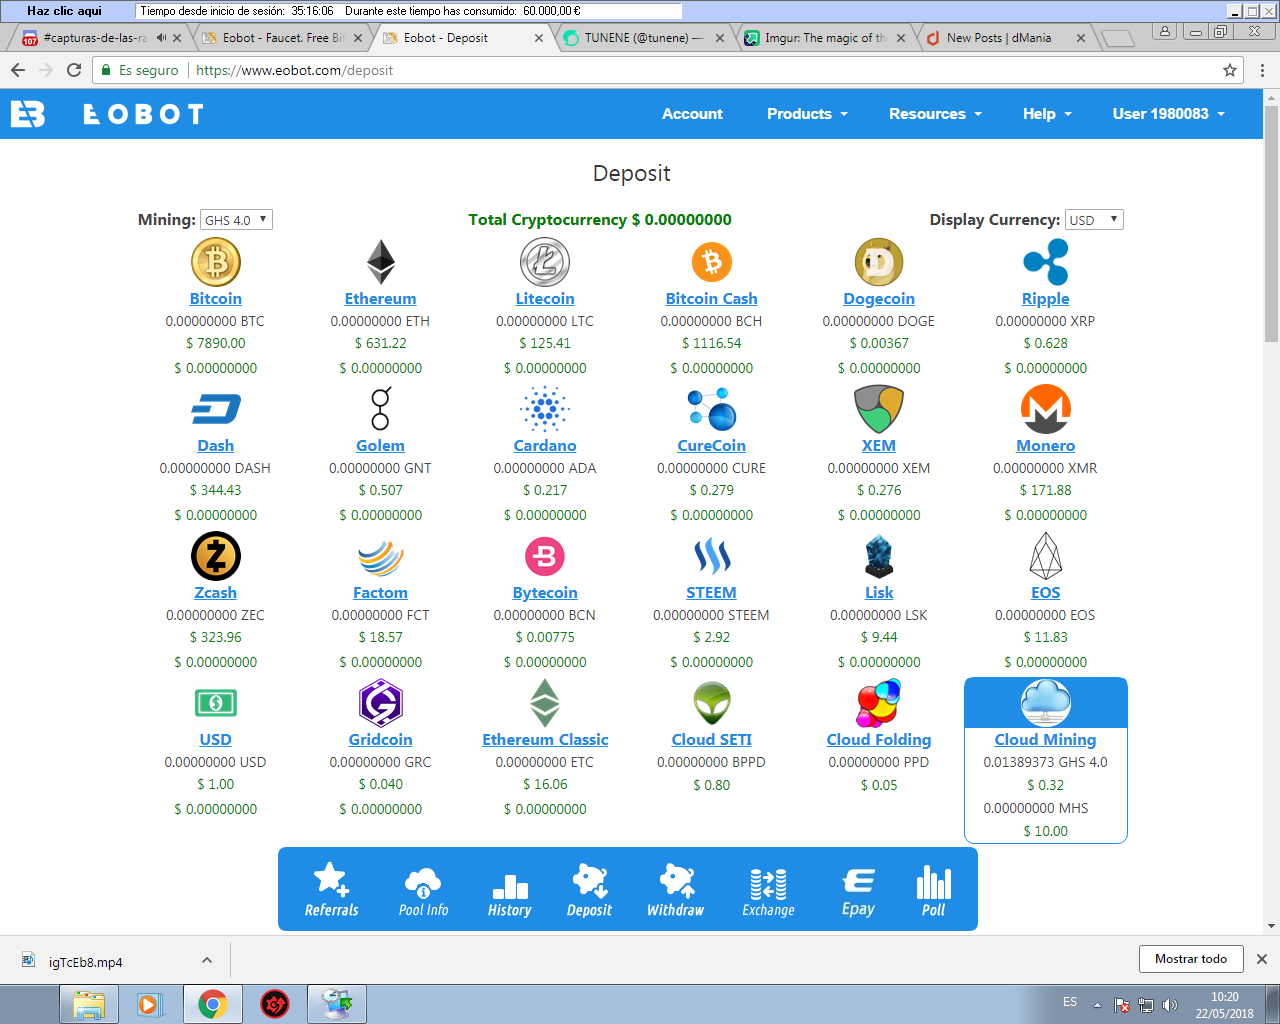Click the Ripple logo icon
Viewport: 1280px width, 1024px height.
coord(1046,263)
